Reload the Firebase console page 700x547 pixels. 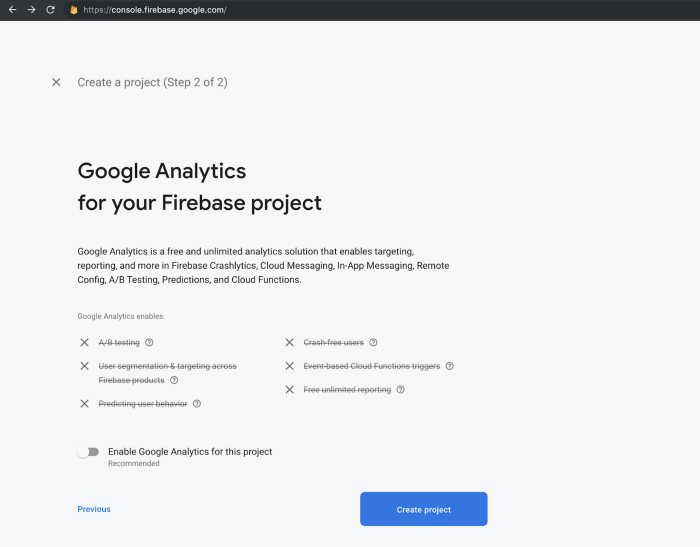pos(50,10)
